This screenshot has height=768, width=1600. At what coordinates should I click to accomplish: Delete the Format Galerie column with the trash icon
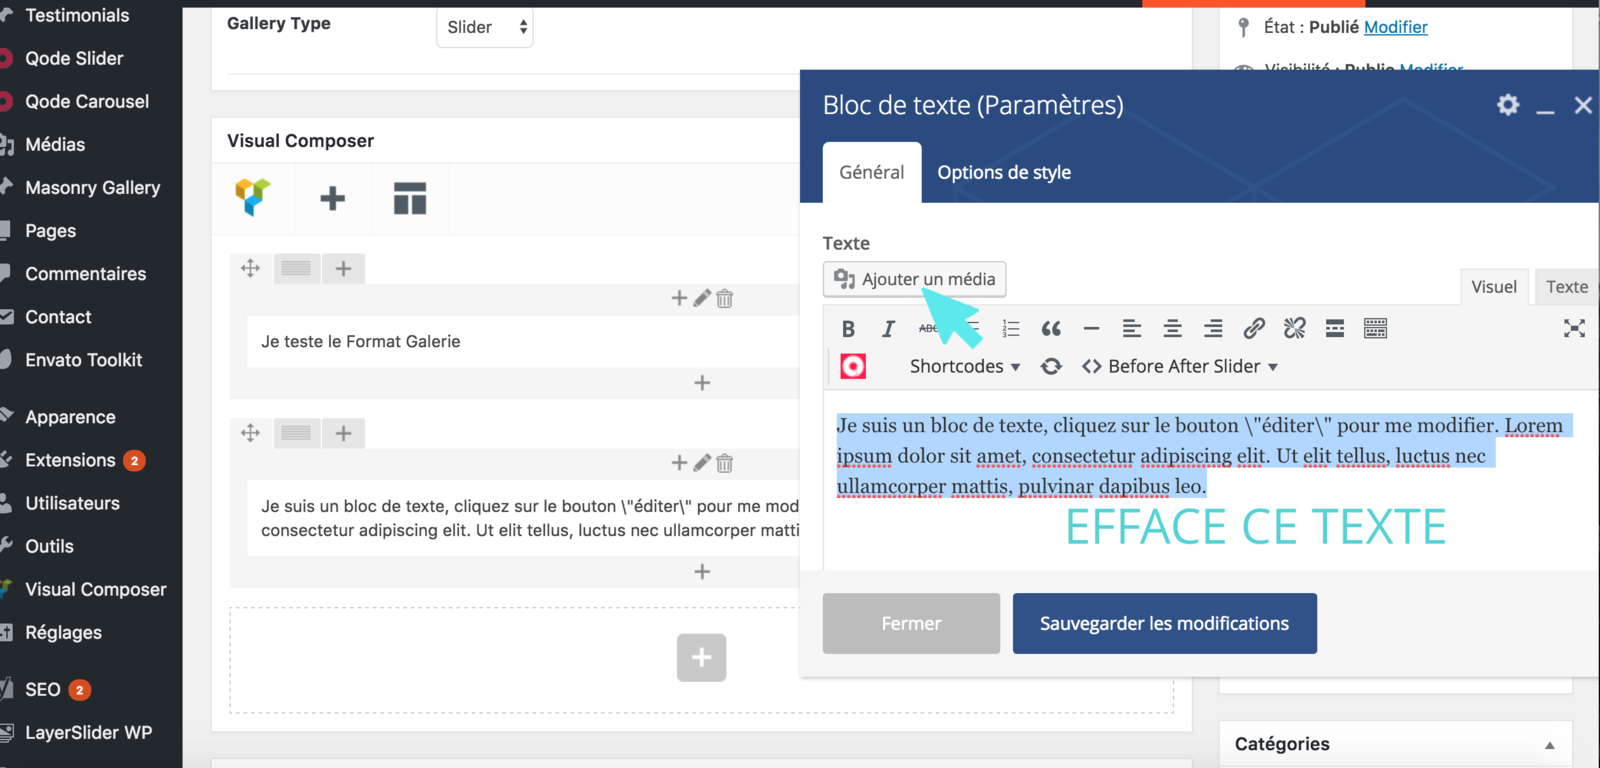point(725,298)
